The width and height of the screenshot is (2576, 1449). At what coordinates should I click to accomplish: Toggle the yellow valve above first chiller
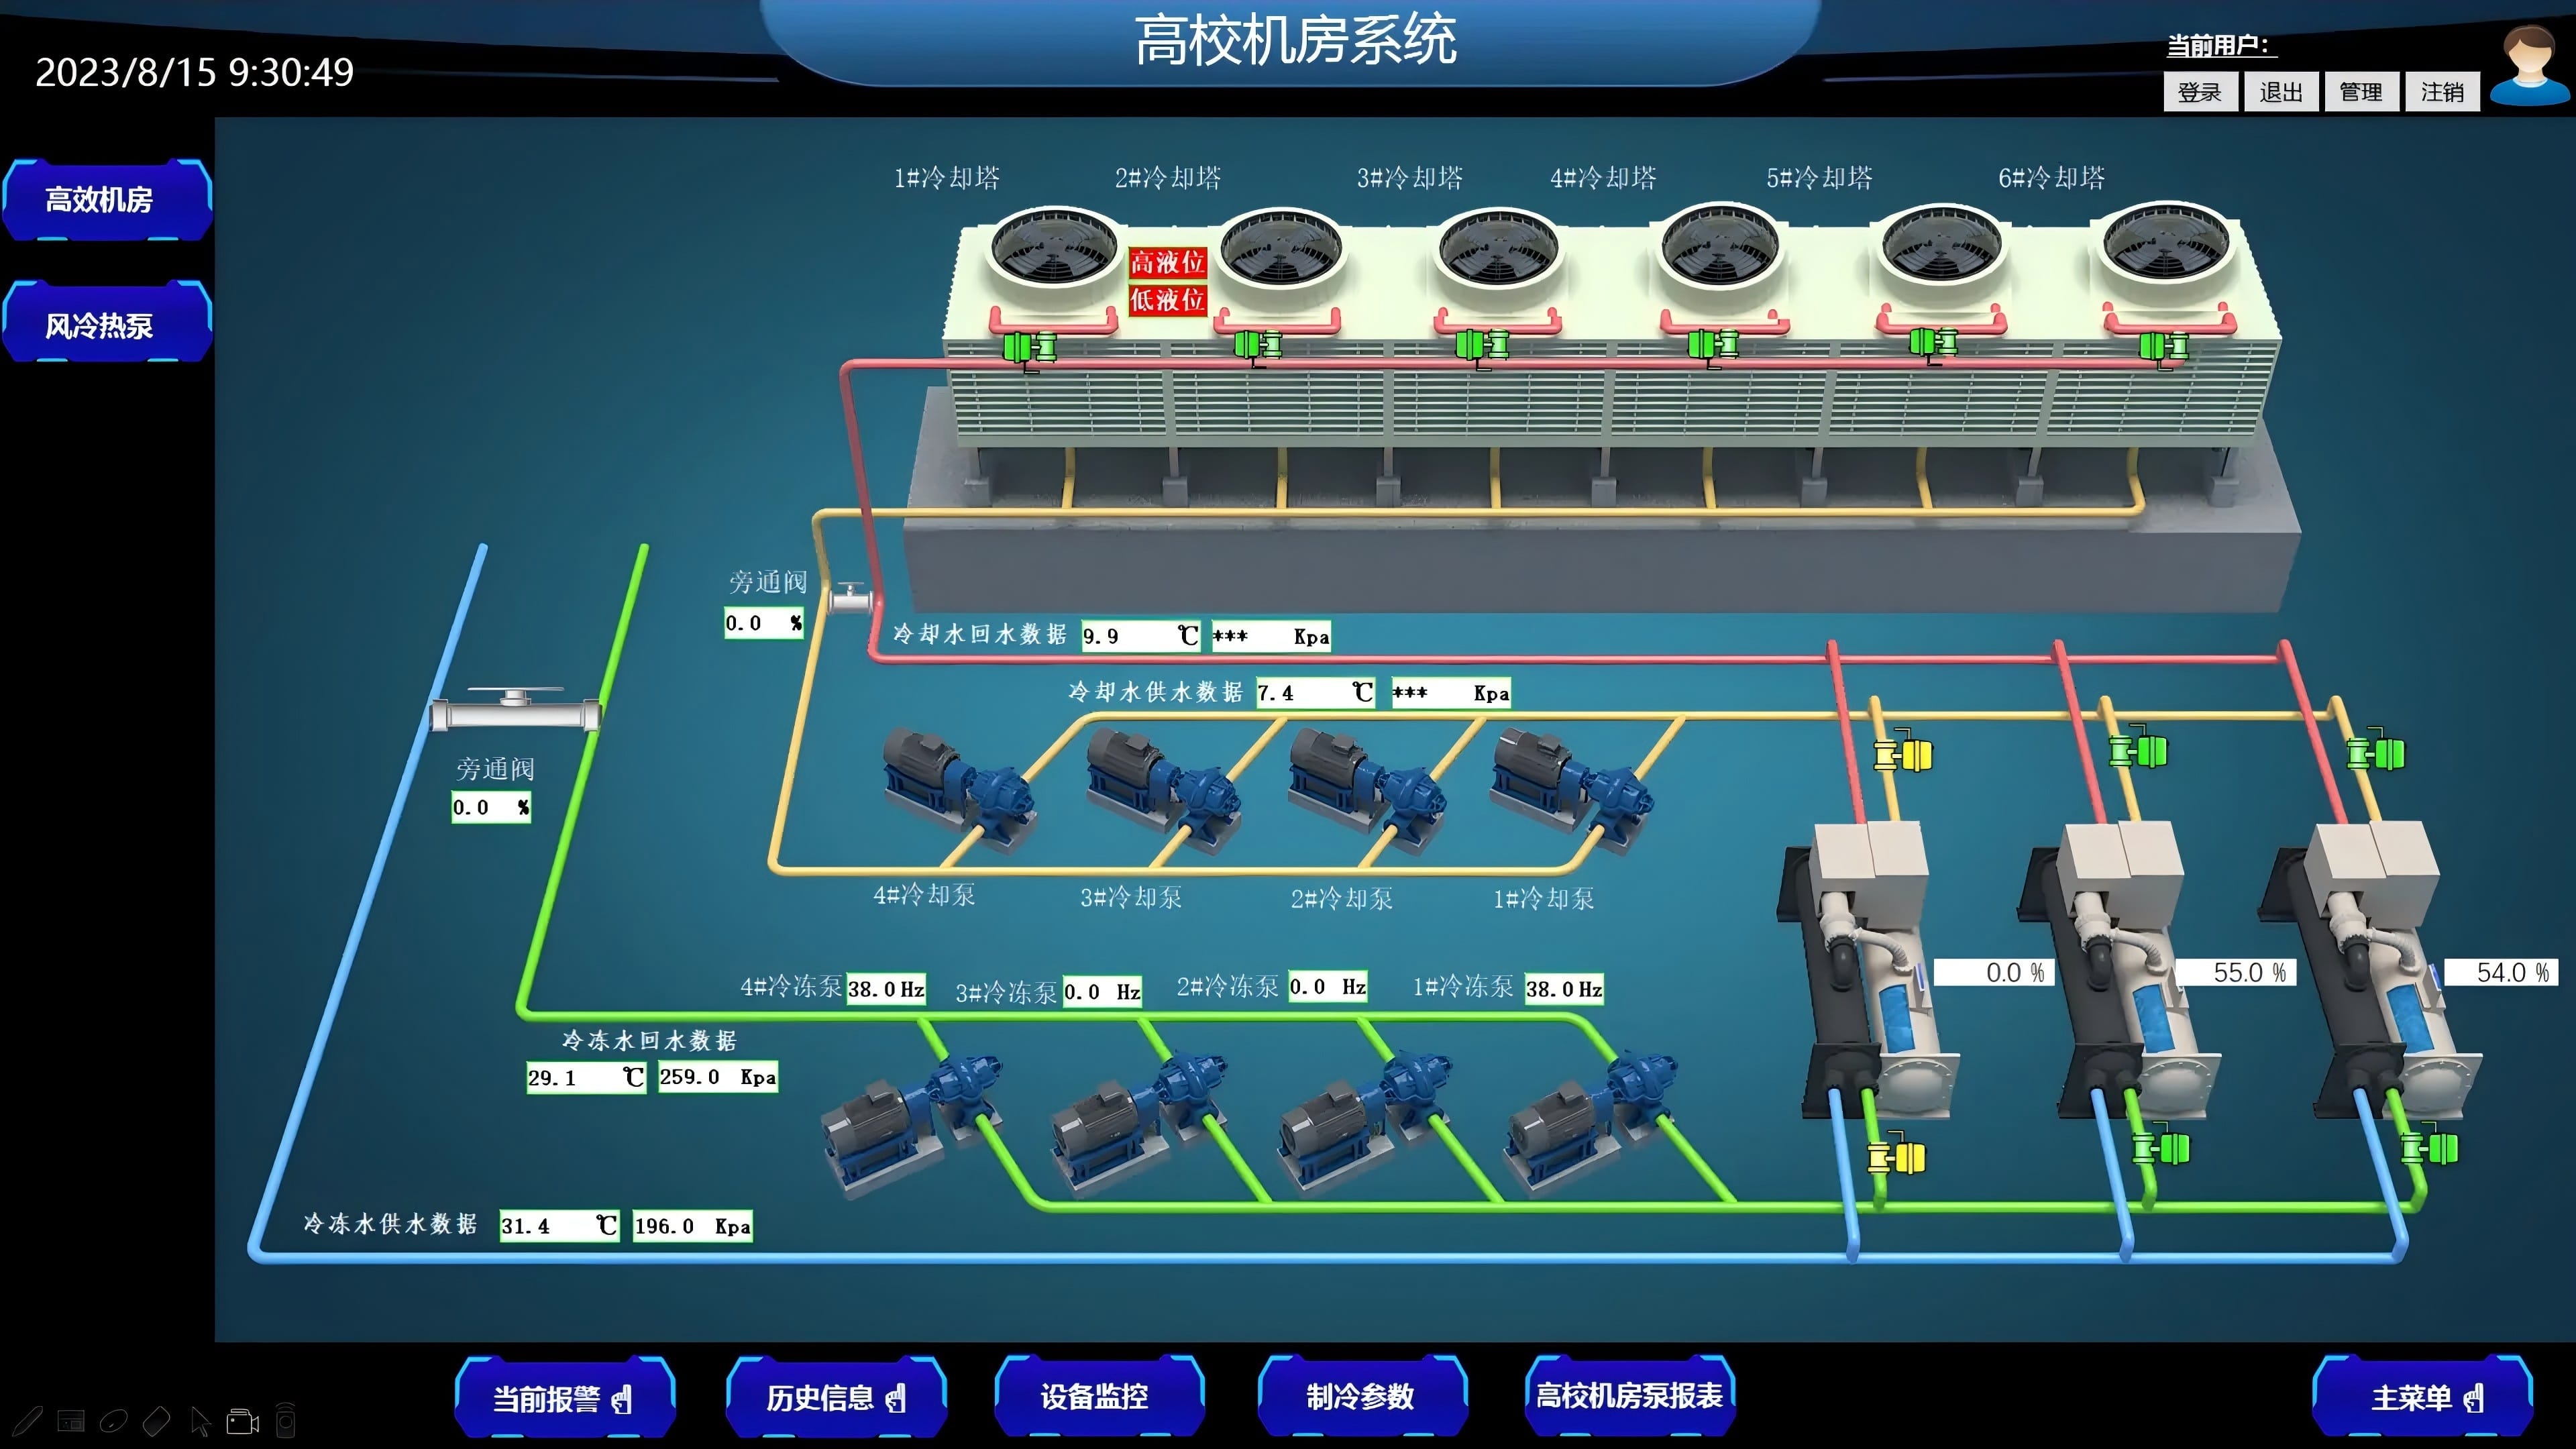(1903, 755)
